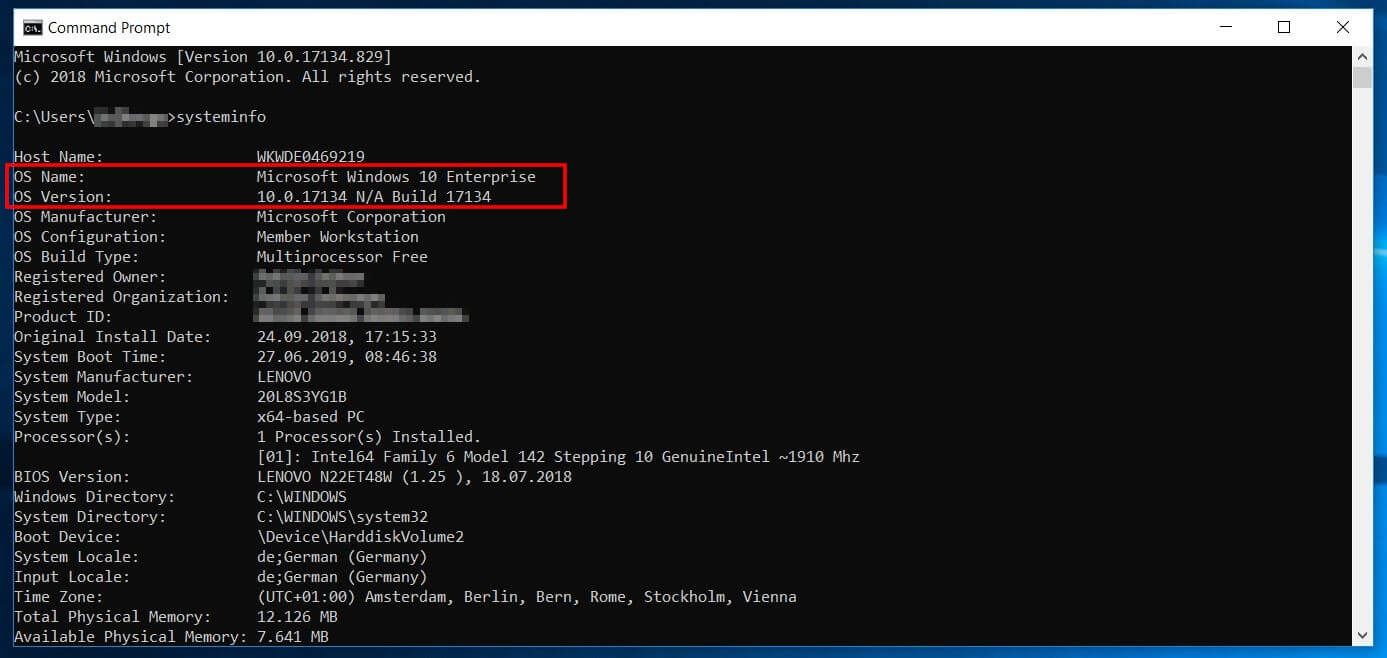
Task: Click the maximize button
Action: [1284, 27]
